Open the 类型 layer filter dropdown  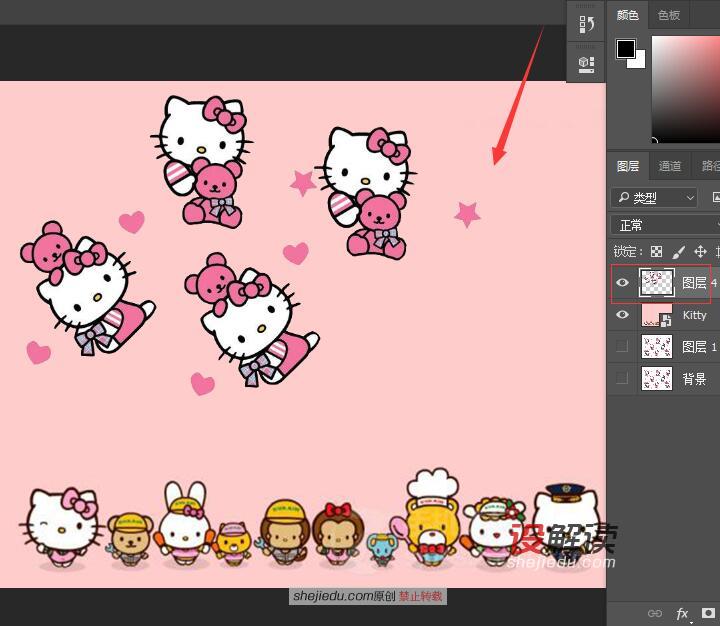click(x=655, y=198)
